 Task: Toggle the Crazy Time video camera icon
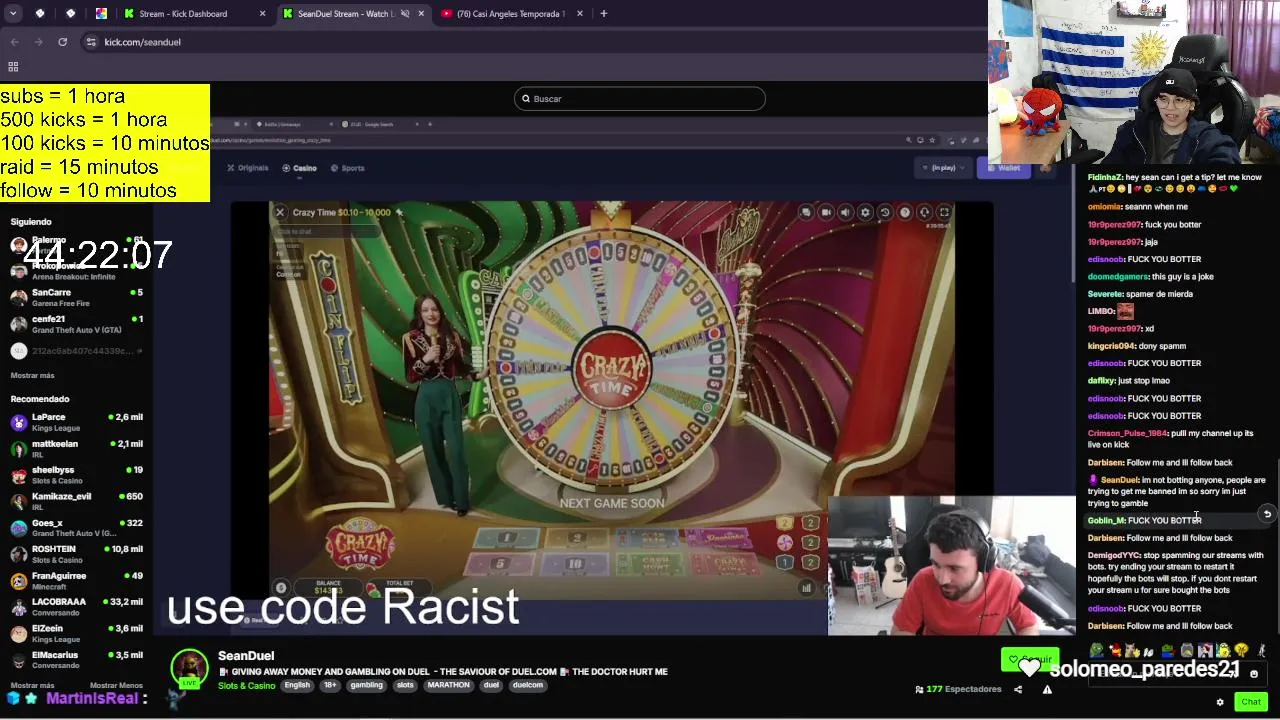click(826, 212)
